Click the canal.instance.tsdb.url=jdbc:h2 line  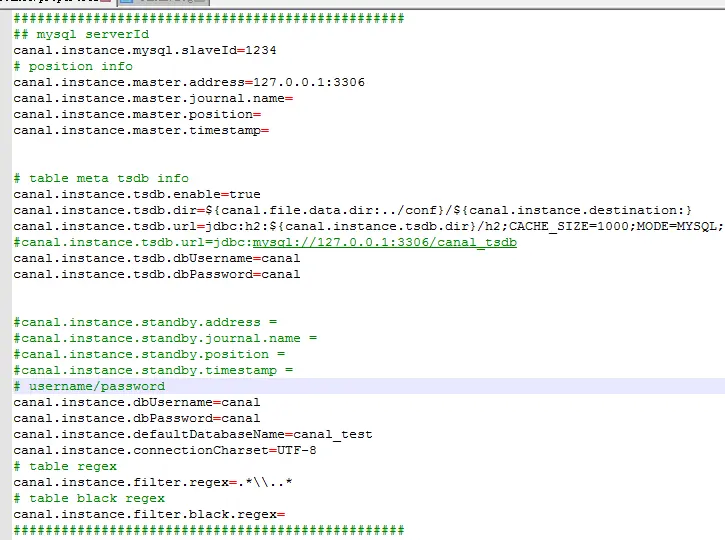tap(368, 226)
